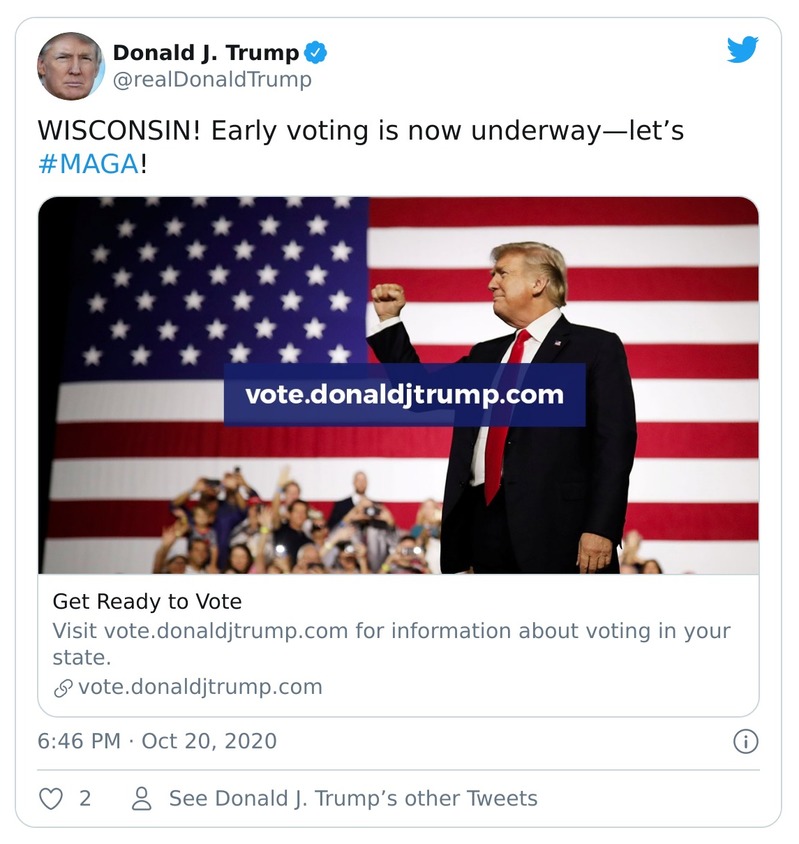Click the verified badge next to Trump's name
This screenshot has height=844, width=799.
[x=317, y=53]
